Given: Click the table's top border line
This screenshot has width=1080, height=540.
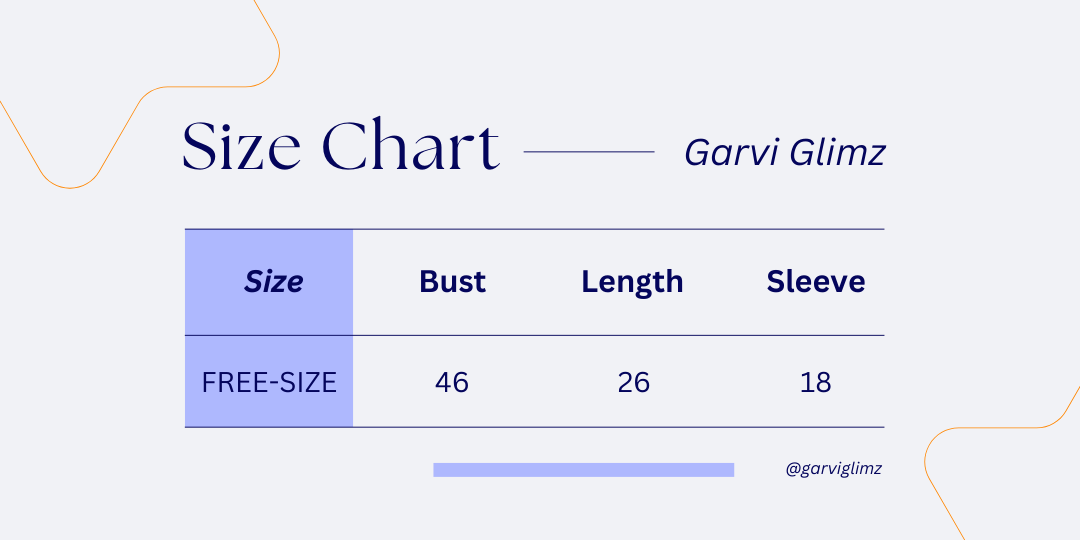Looking at the screenshot, I should [618, 229].
